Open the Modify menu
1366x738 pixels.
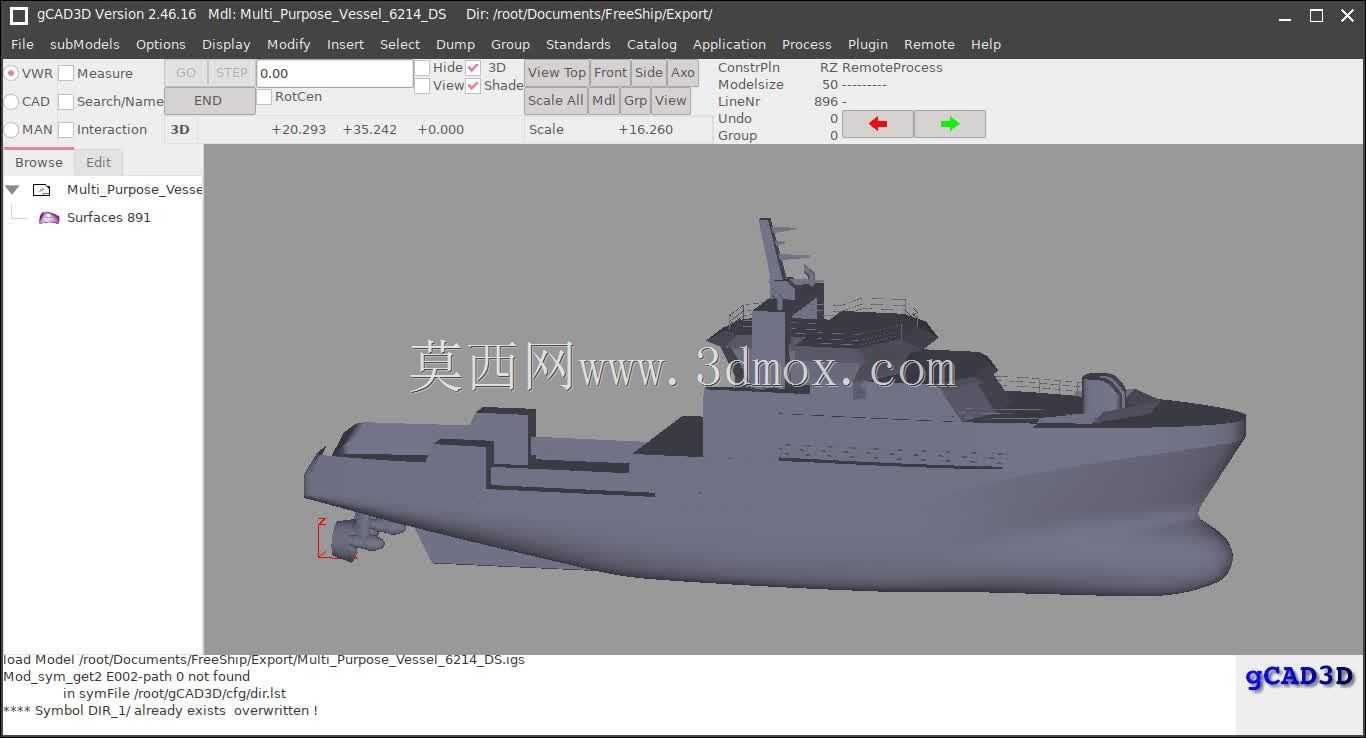pyautogui.click(x=289, y=44)
